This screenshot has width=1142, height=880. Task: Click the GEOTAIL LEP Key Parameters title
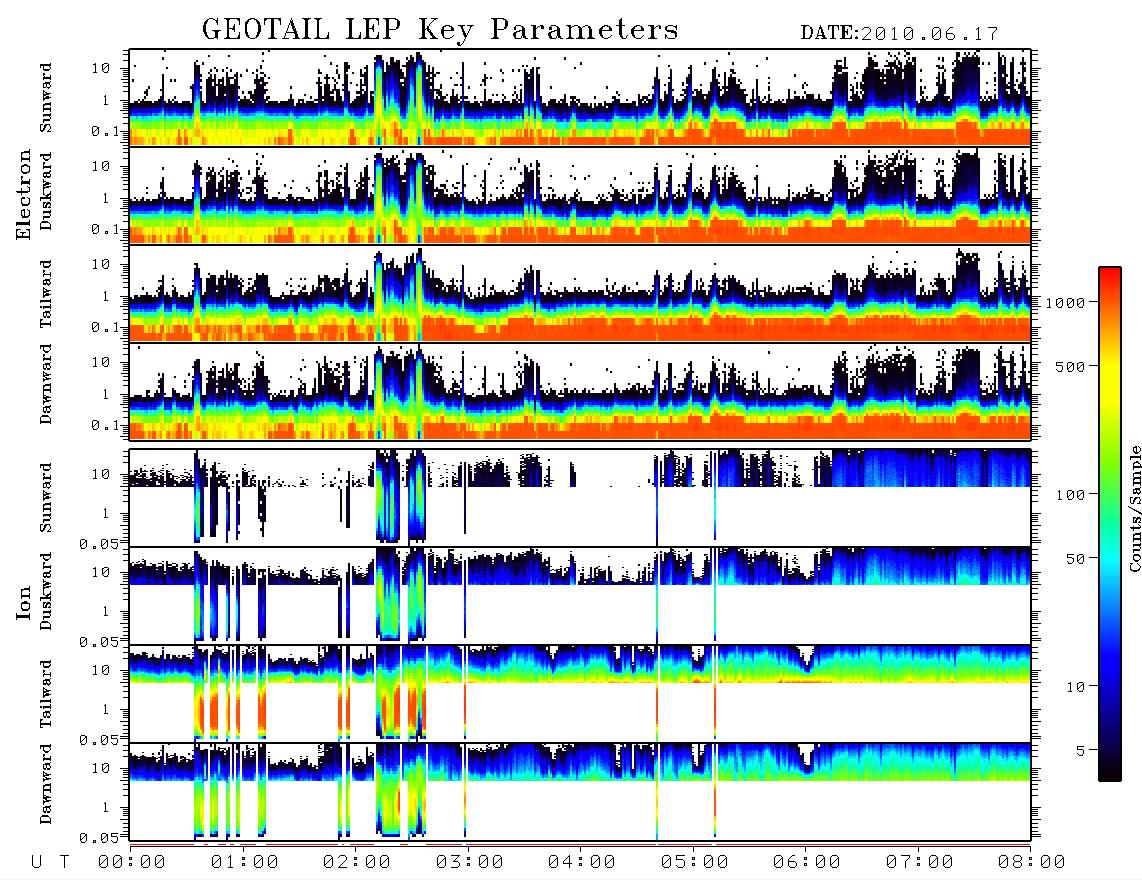pos(440,30)
